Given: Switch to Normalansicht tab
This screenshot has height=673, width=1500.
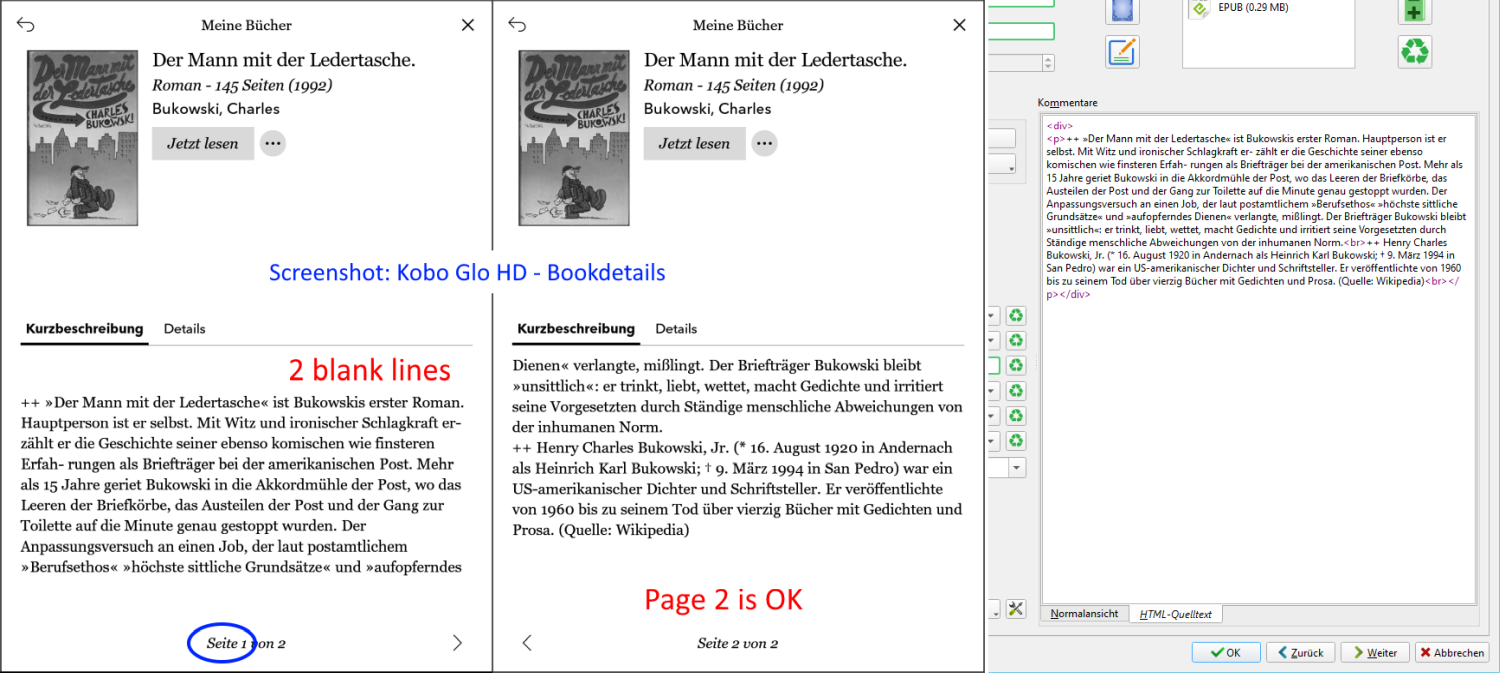Looking at the screenshot, I should click(x=1084, y=614).
